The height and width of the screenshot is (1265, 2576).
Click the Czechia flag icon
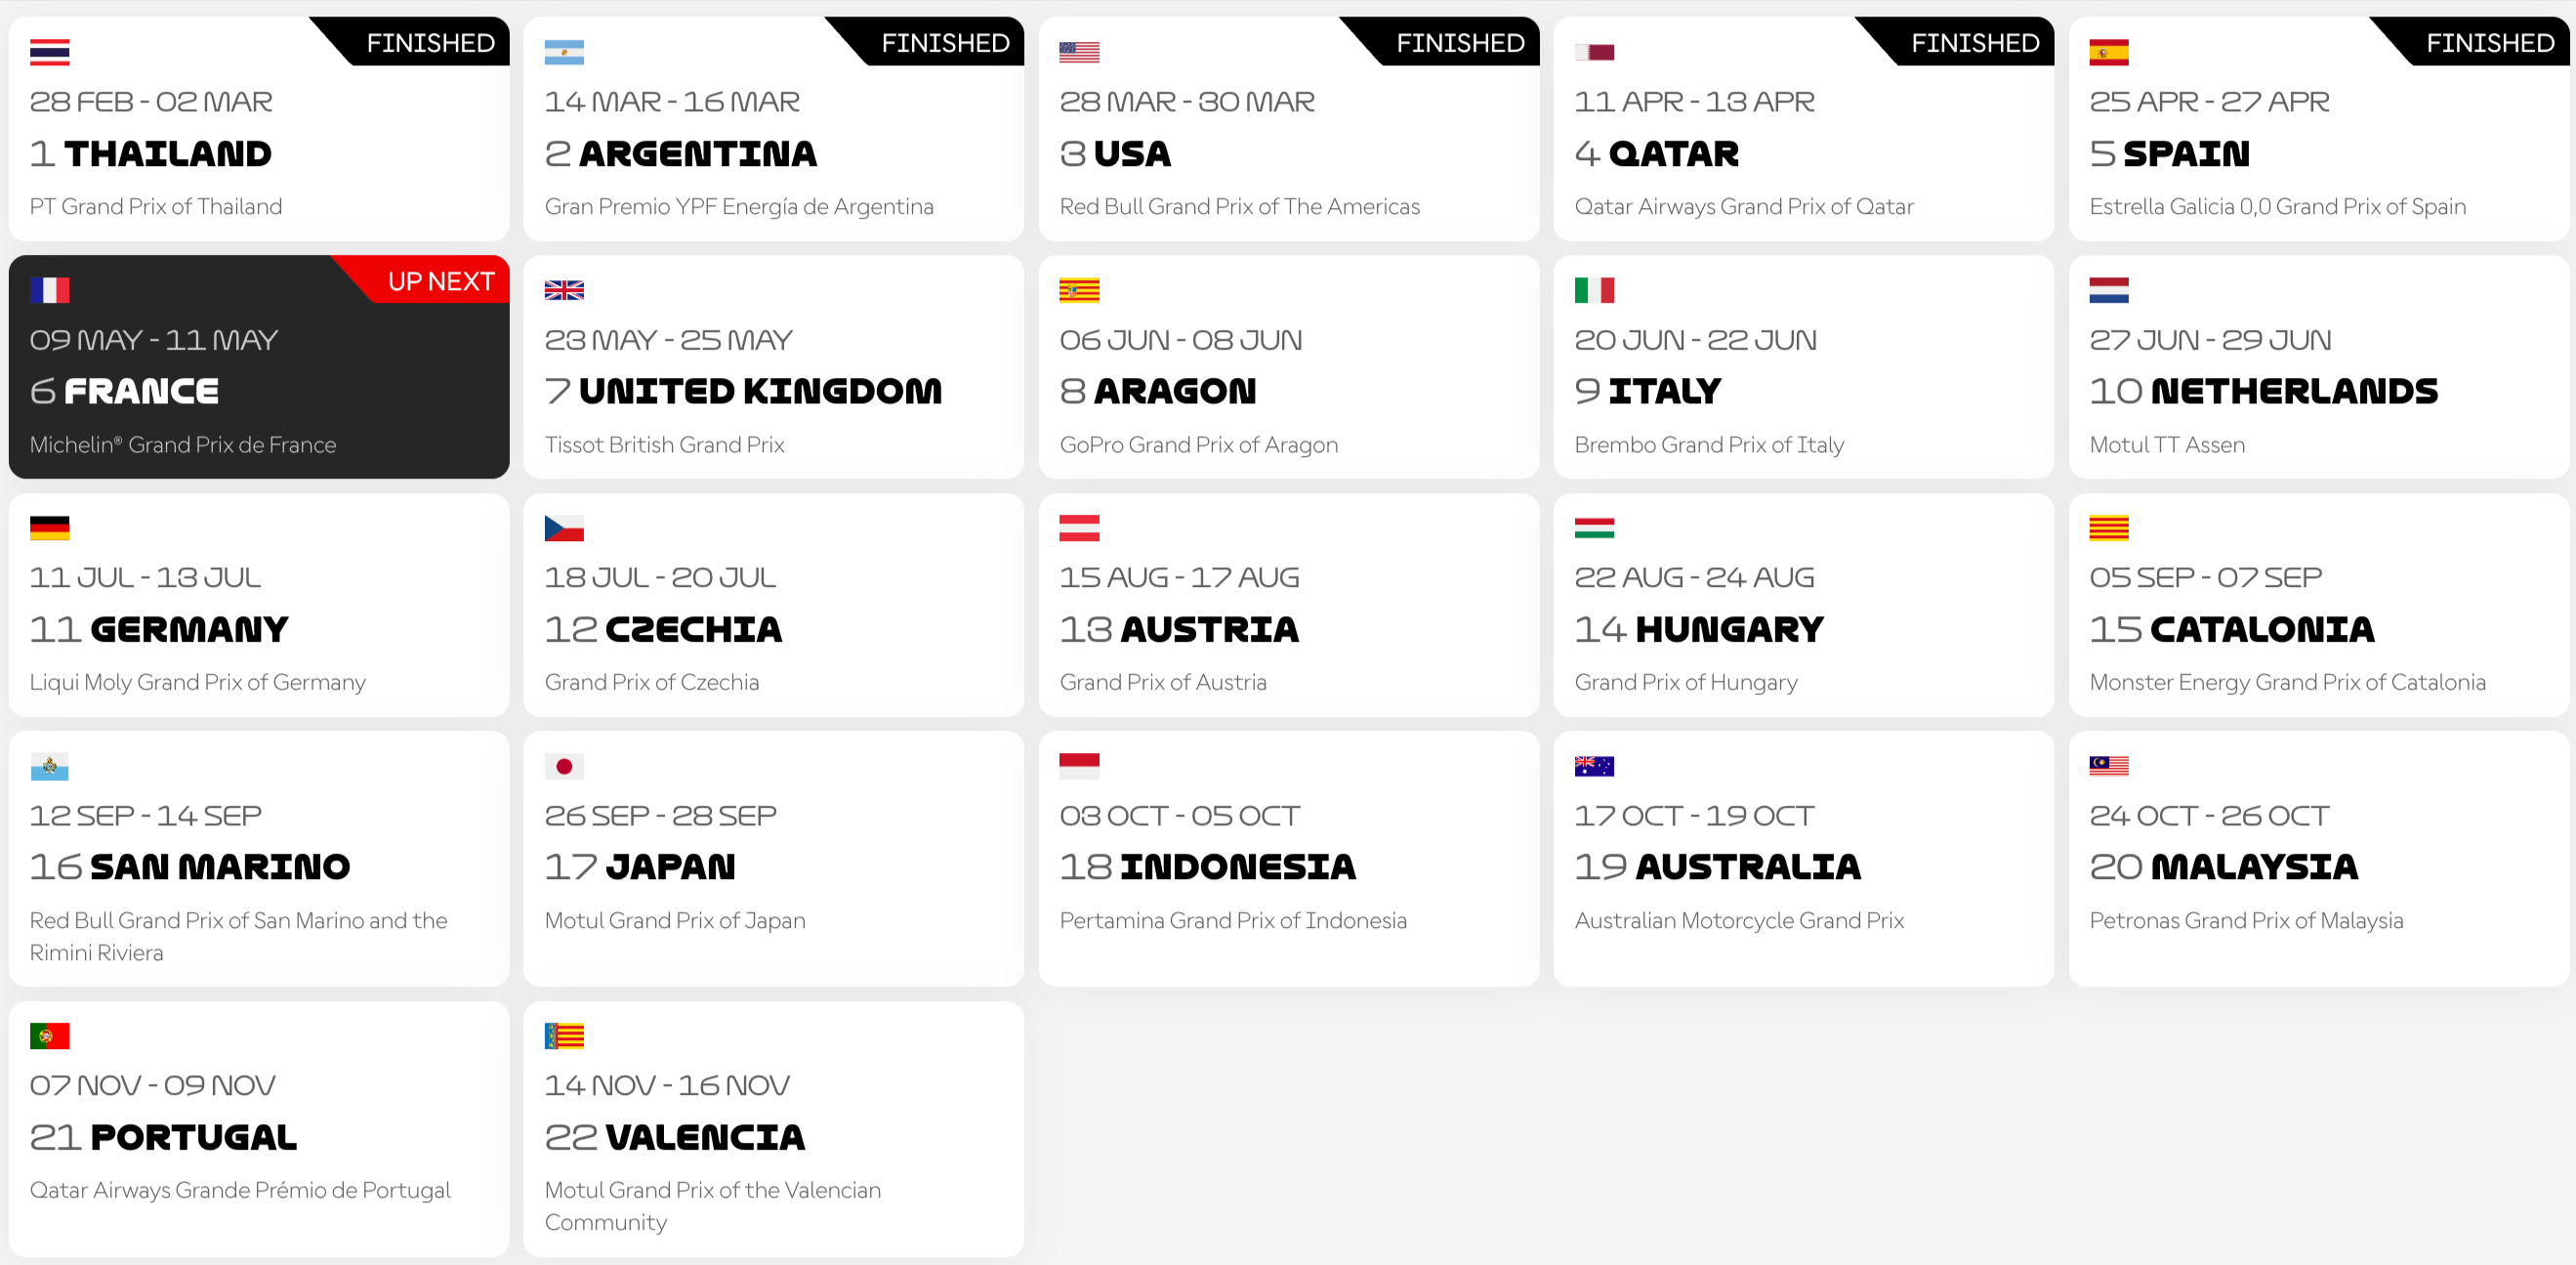click(564, 528)
